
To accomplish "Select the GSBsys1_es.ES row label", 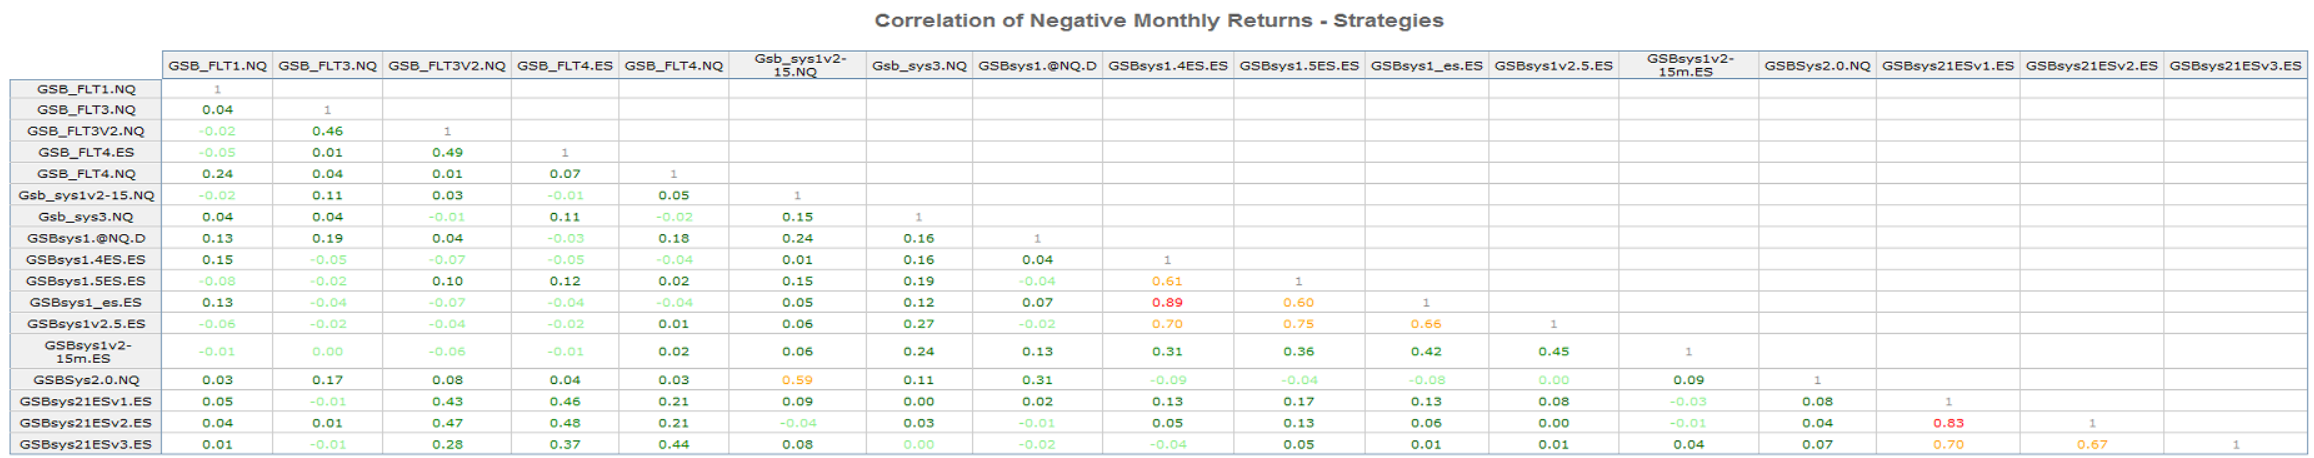I will pyautogui.click(x=86, y=302).
